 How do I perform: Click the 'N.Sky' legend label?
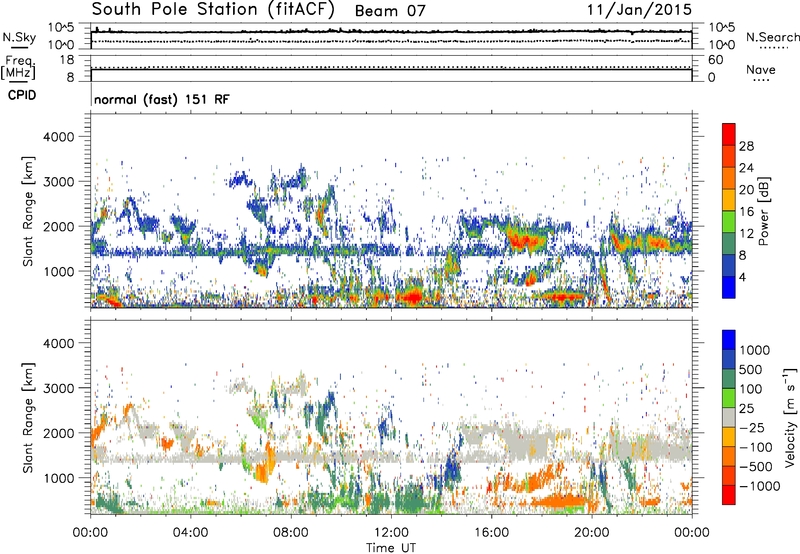point(19,37)
